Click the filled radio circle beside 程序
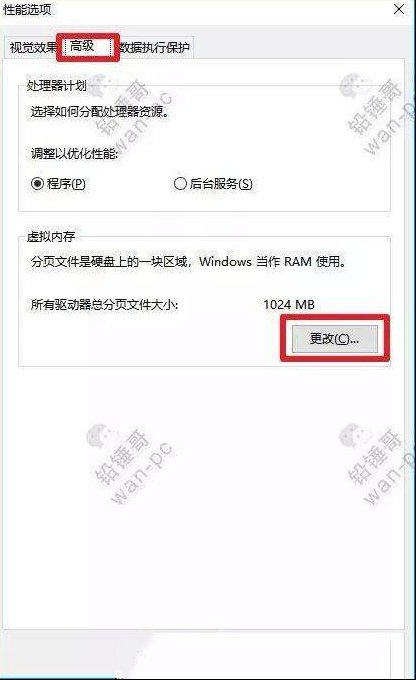 (37, 184)
